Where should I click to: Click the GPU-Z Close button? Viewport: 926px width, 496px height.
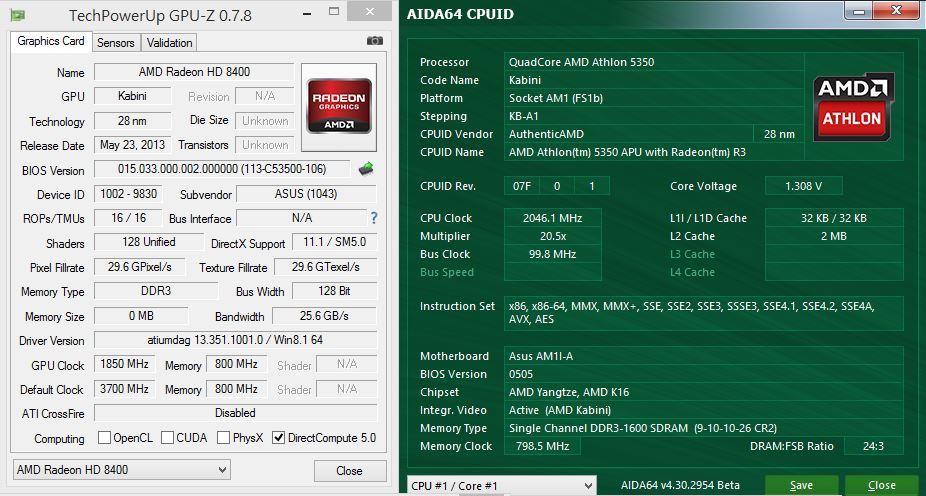pos(350,471)
